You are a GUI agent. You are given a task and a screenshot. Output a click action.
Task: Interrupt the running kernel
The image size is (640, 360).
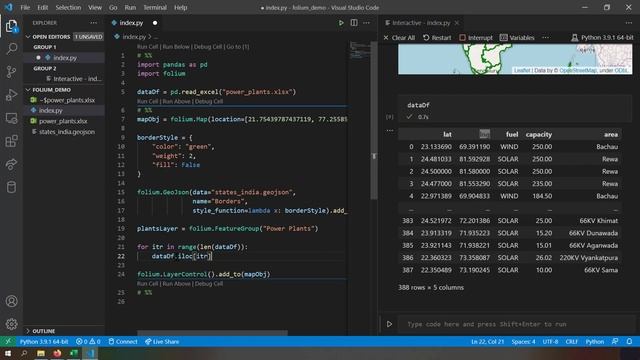pos(476,38)
